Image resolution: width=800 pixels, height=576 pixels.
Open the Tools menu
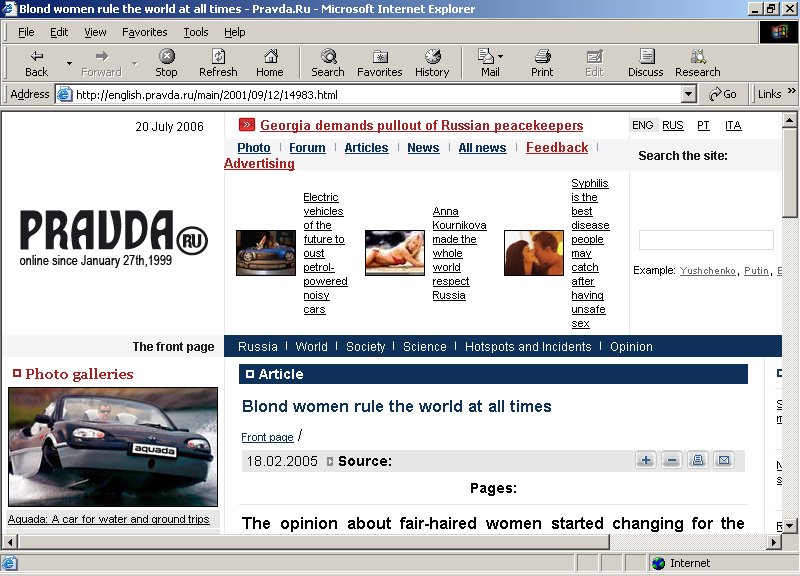196,32
